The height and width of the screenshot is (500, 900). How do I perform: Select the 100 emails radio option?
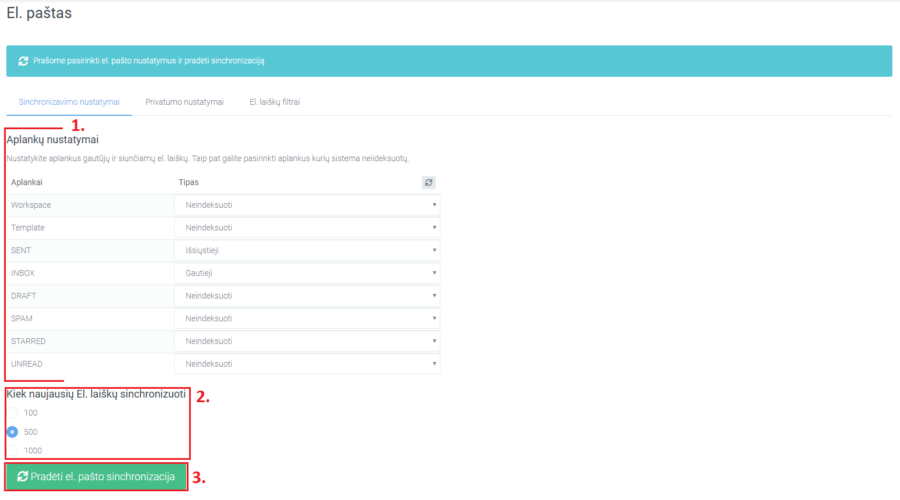pyautogui.click(x=12, y=413)
